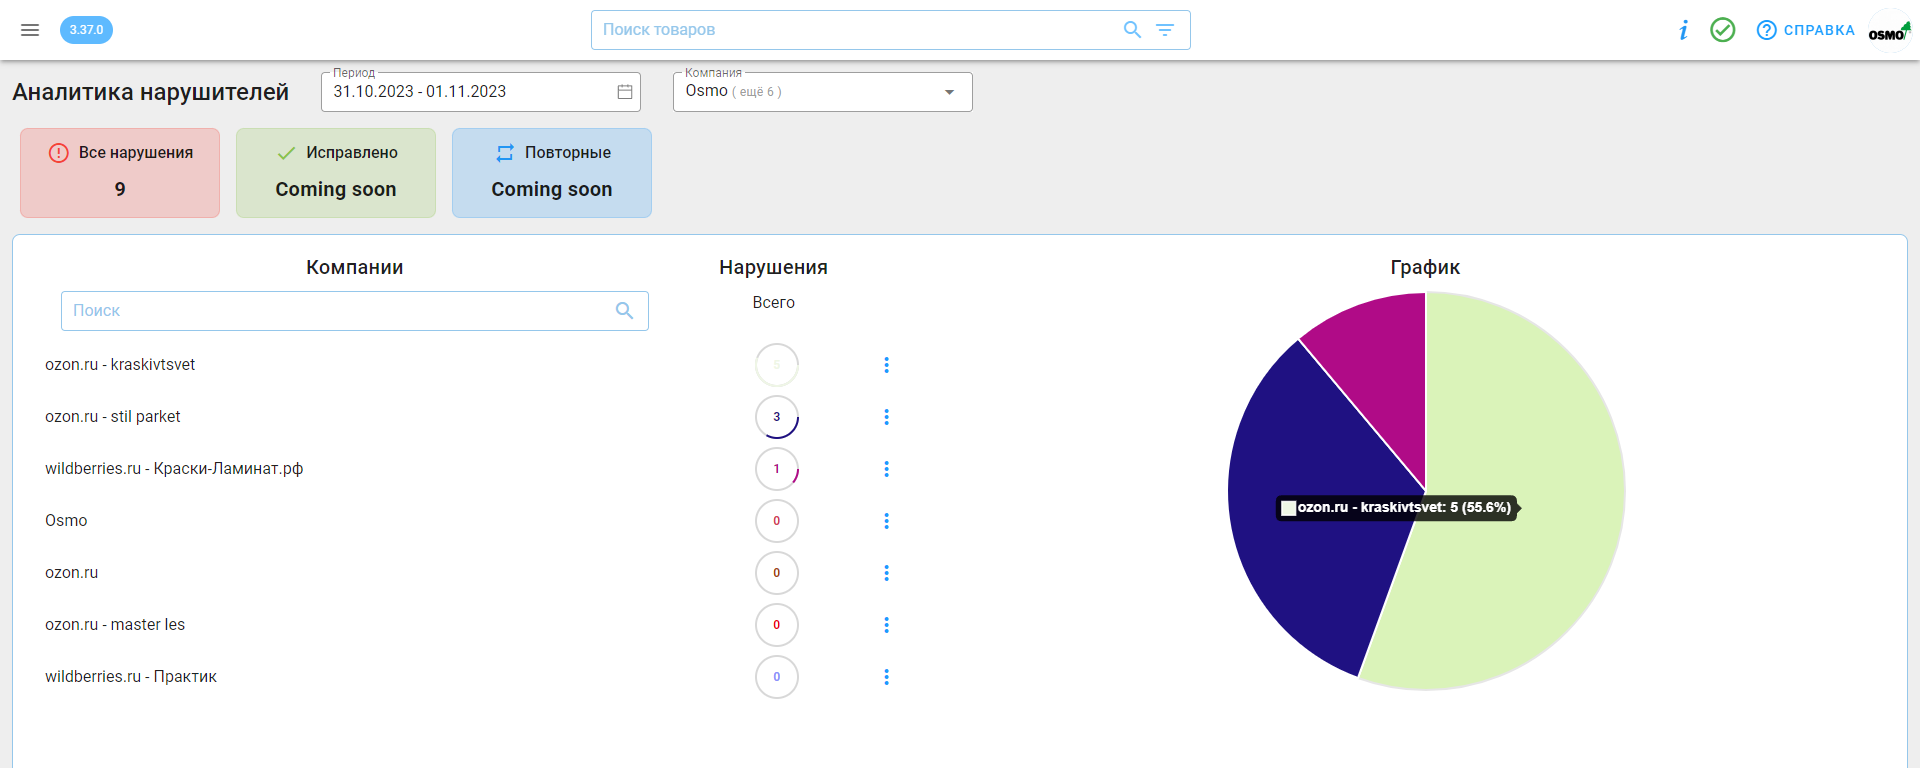The height and width of the screenshot is (768, 1920).
Task: Select the Все нарушения card
Action: (120, 173)
